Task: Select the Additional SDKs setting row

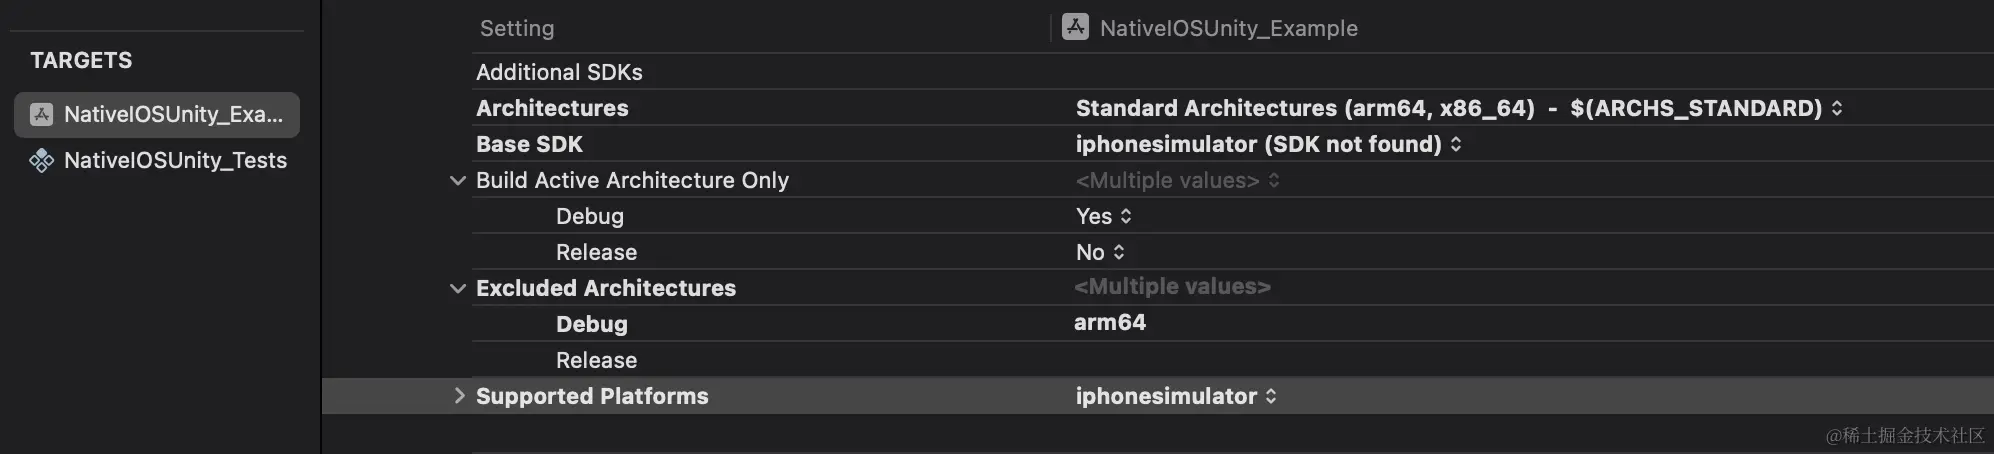Action: (x=1232, y=72)
